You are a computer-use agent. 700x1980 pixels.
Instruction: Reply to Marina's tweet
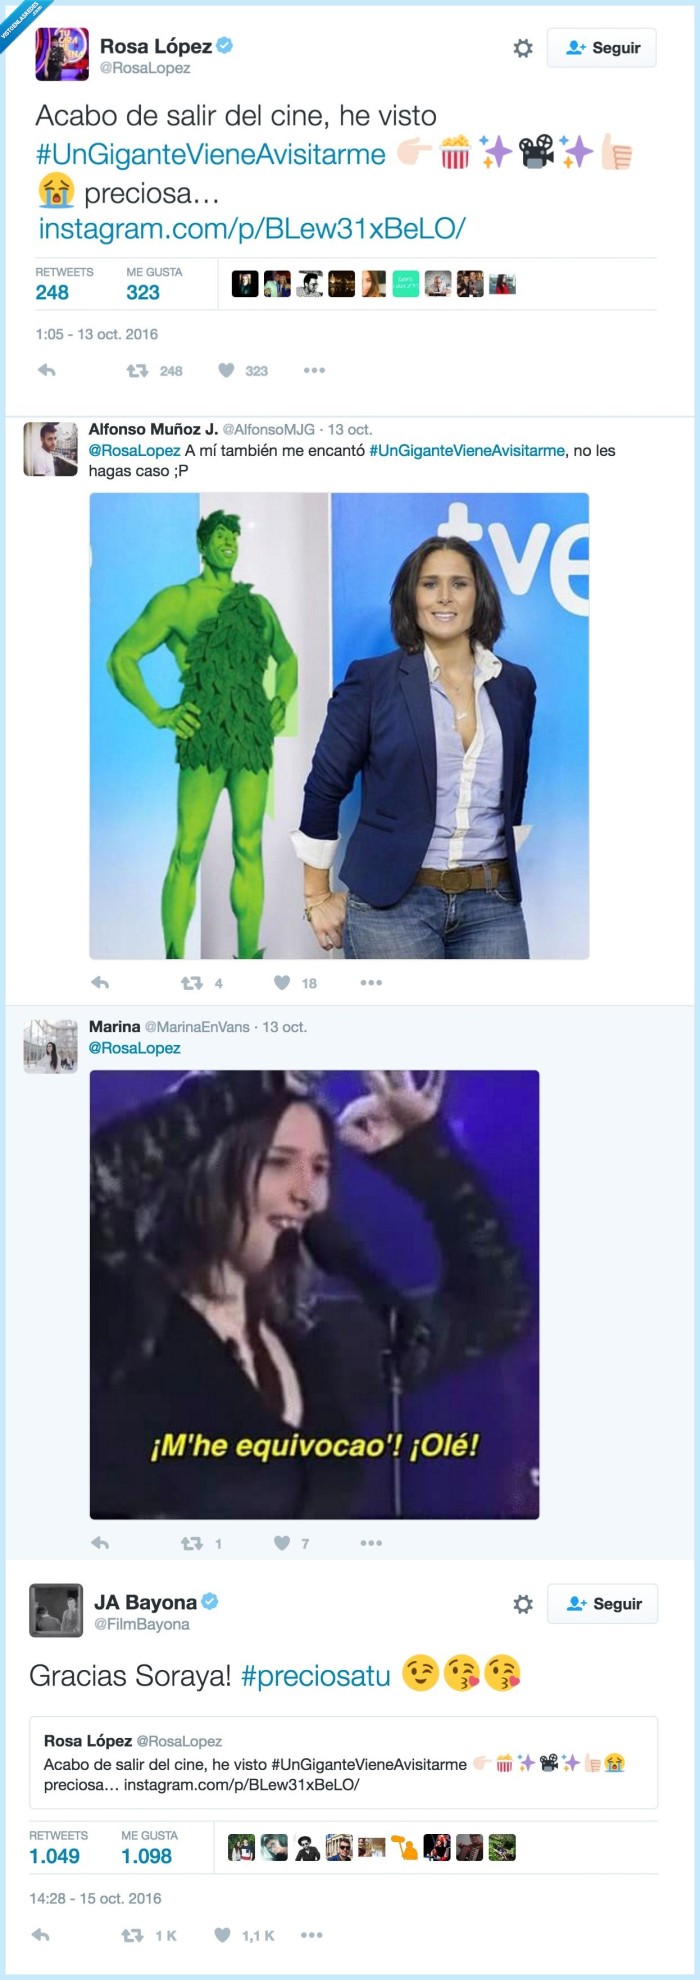[x=100, y=1543]
